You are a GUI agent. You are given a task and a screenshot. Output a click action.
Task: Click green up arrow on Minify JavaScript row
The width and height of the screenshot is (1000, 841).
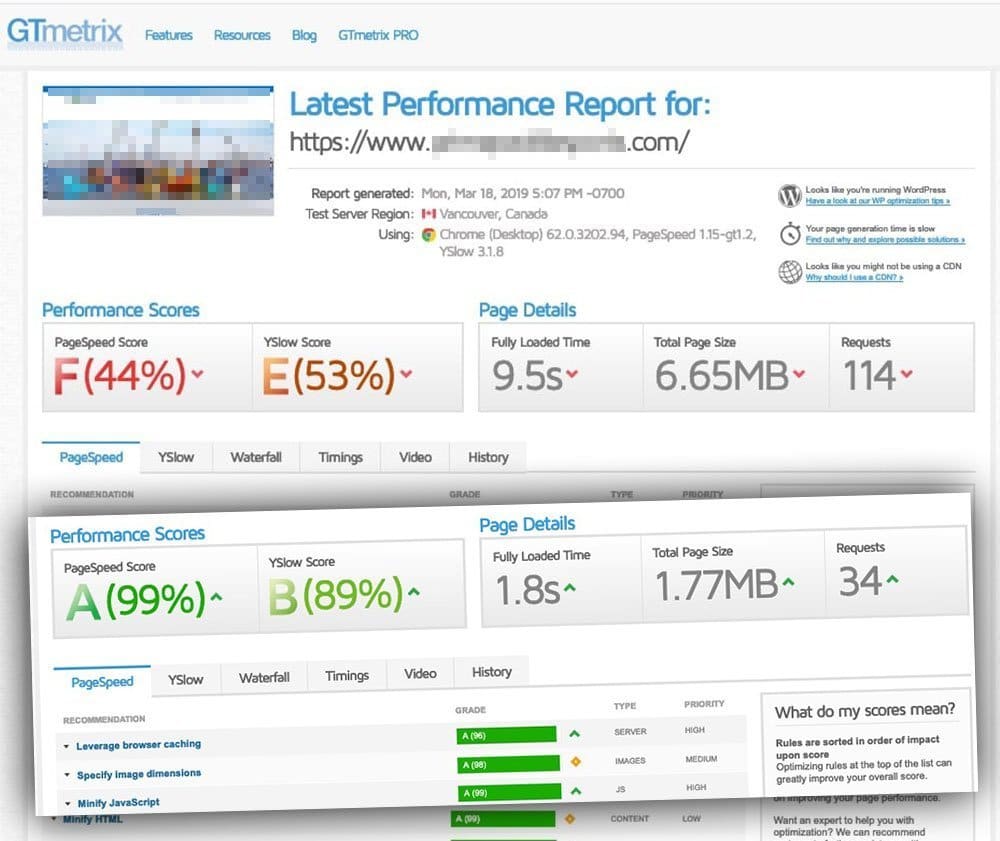576,791
